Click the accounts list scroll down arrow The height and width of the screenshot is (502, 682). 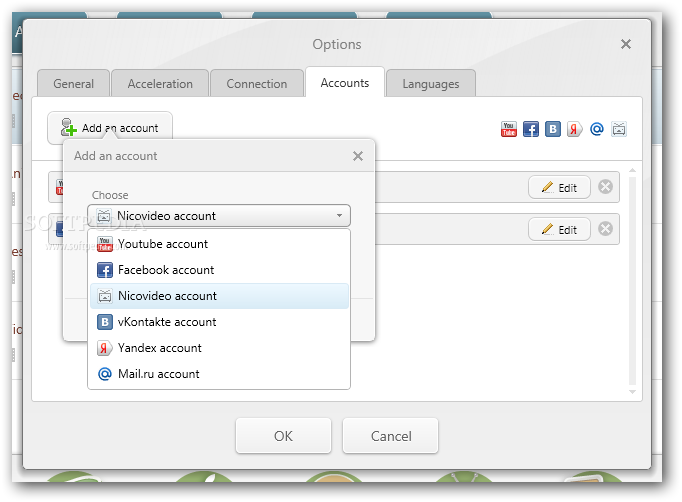point(632,392)
